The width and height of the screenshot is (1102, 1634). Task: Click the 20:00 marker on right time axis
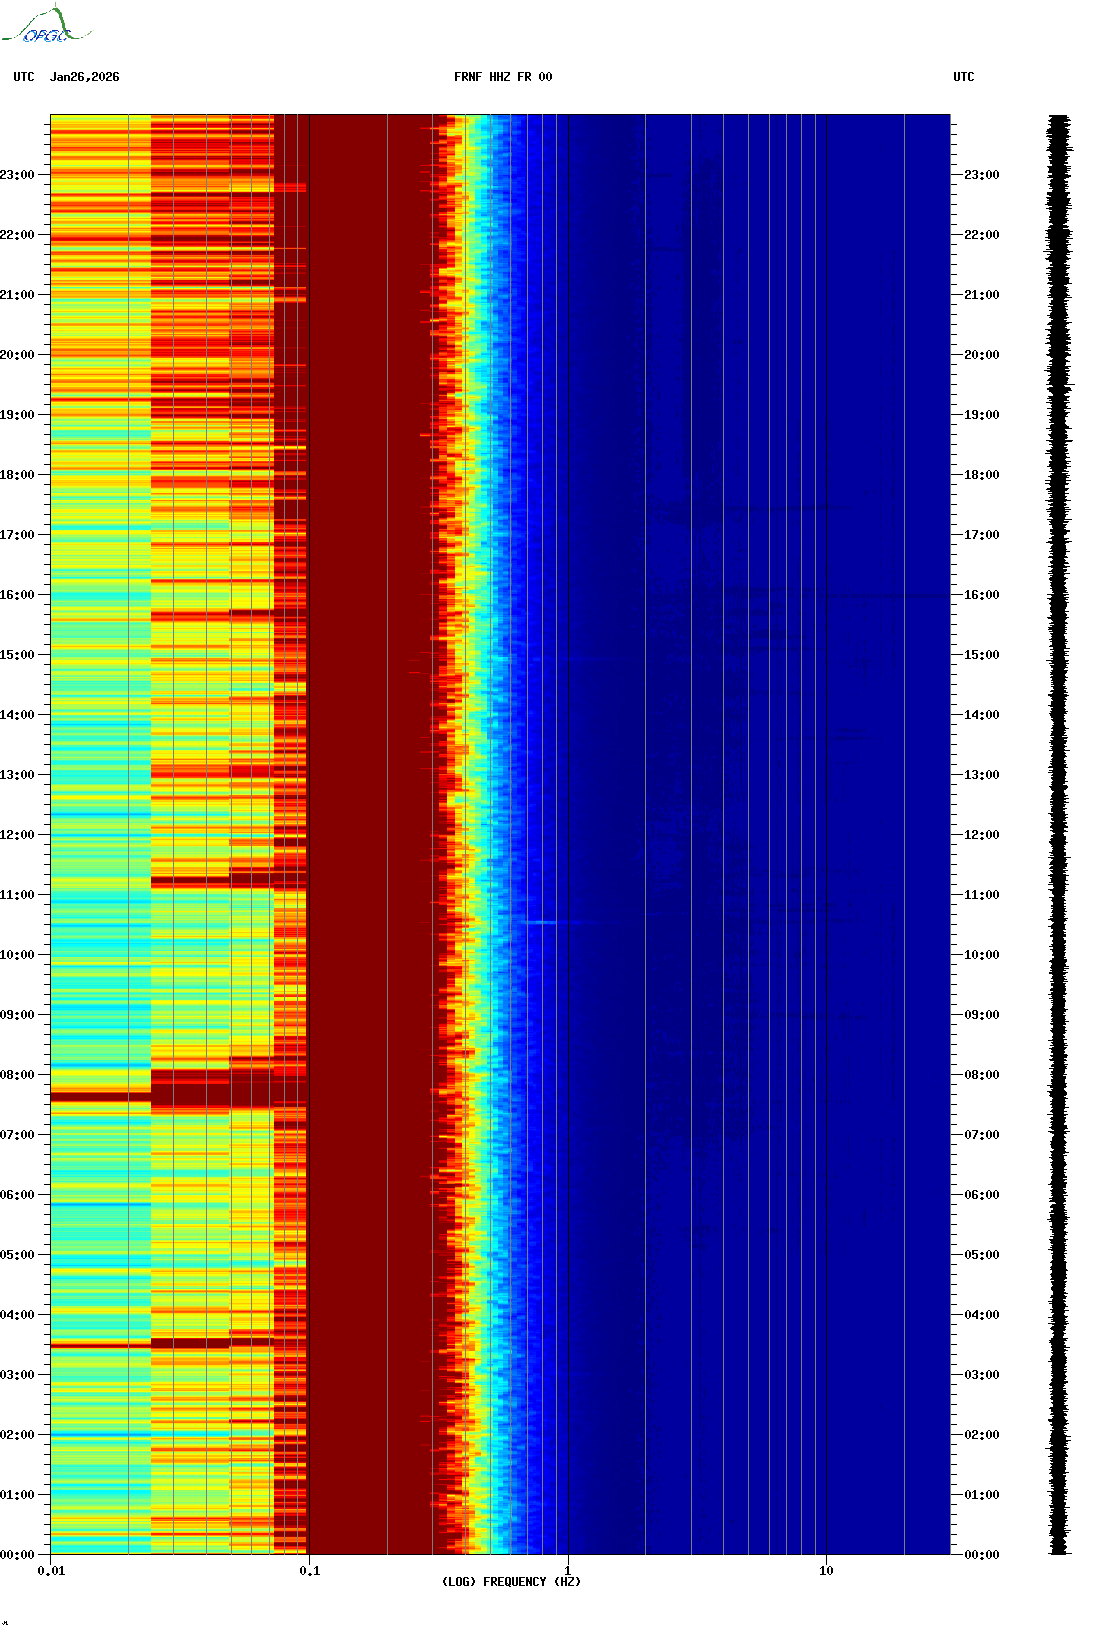[981, 355]
